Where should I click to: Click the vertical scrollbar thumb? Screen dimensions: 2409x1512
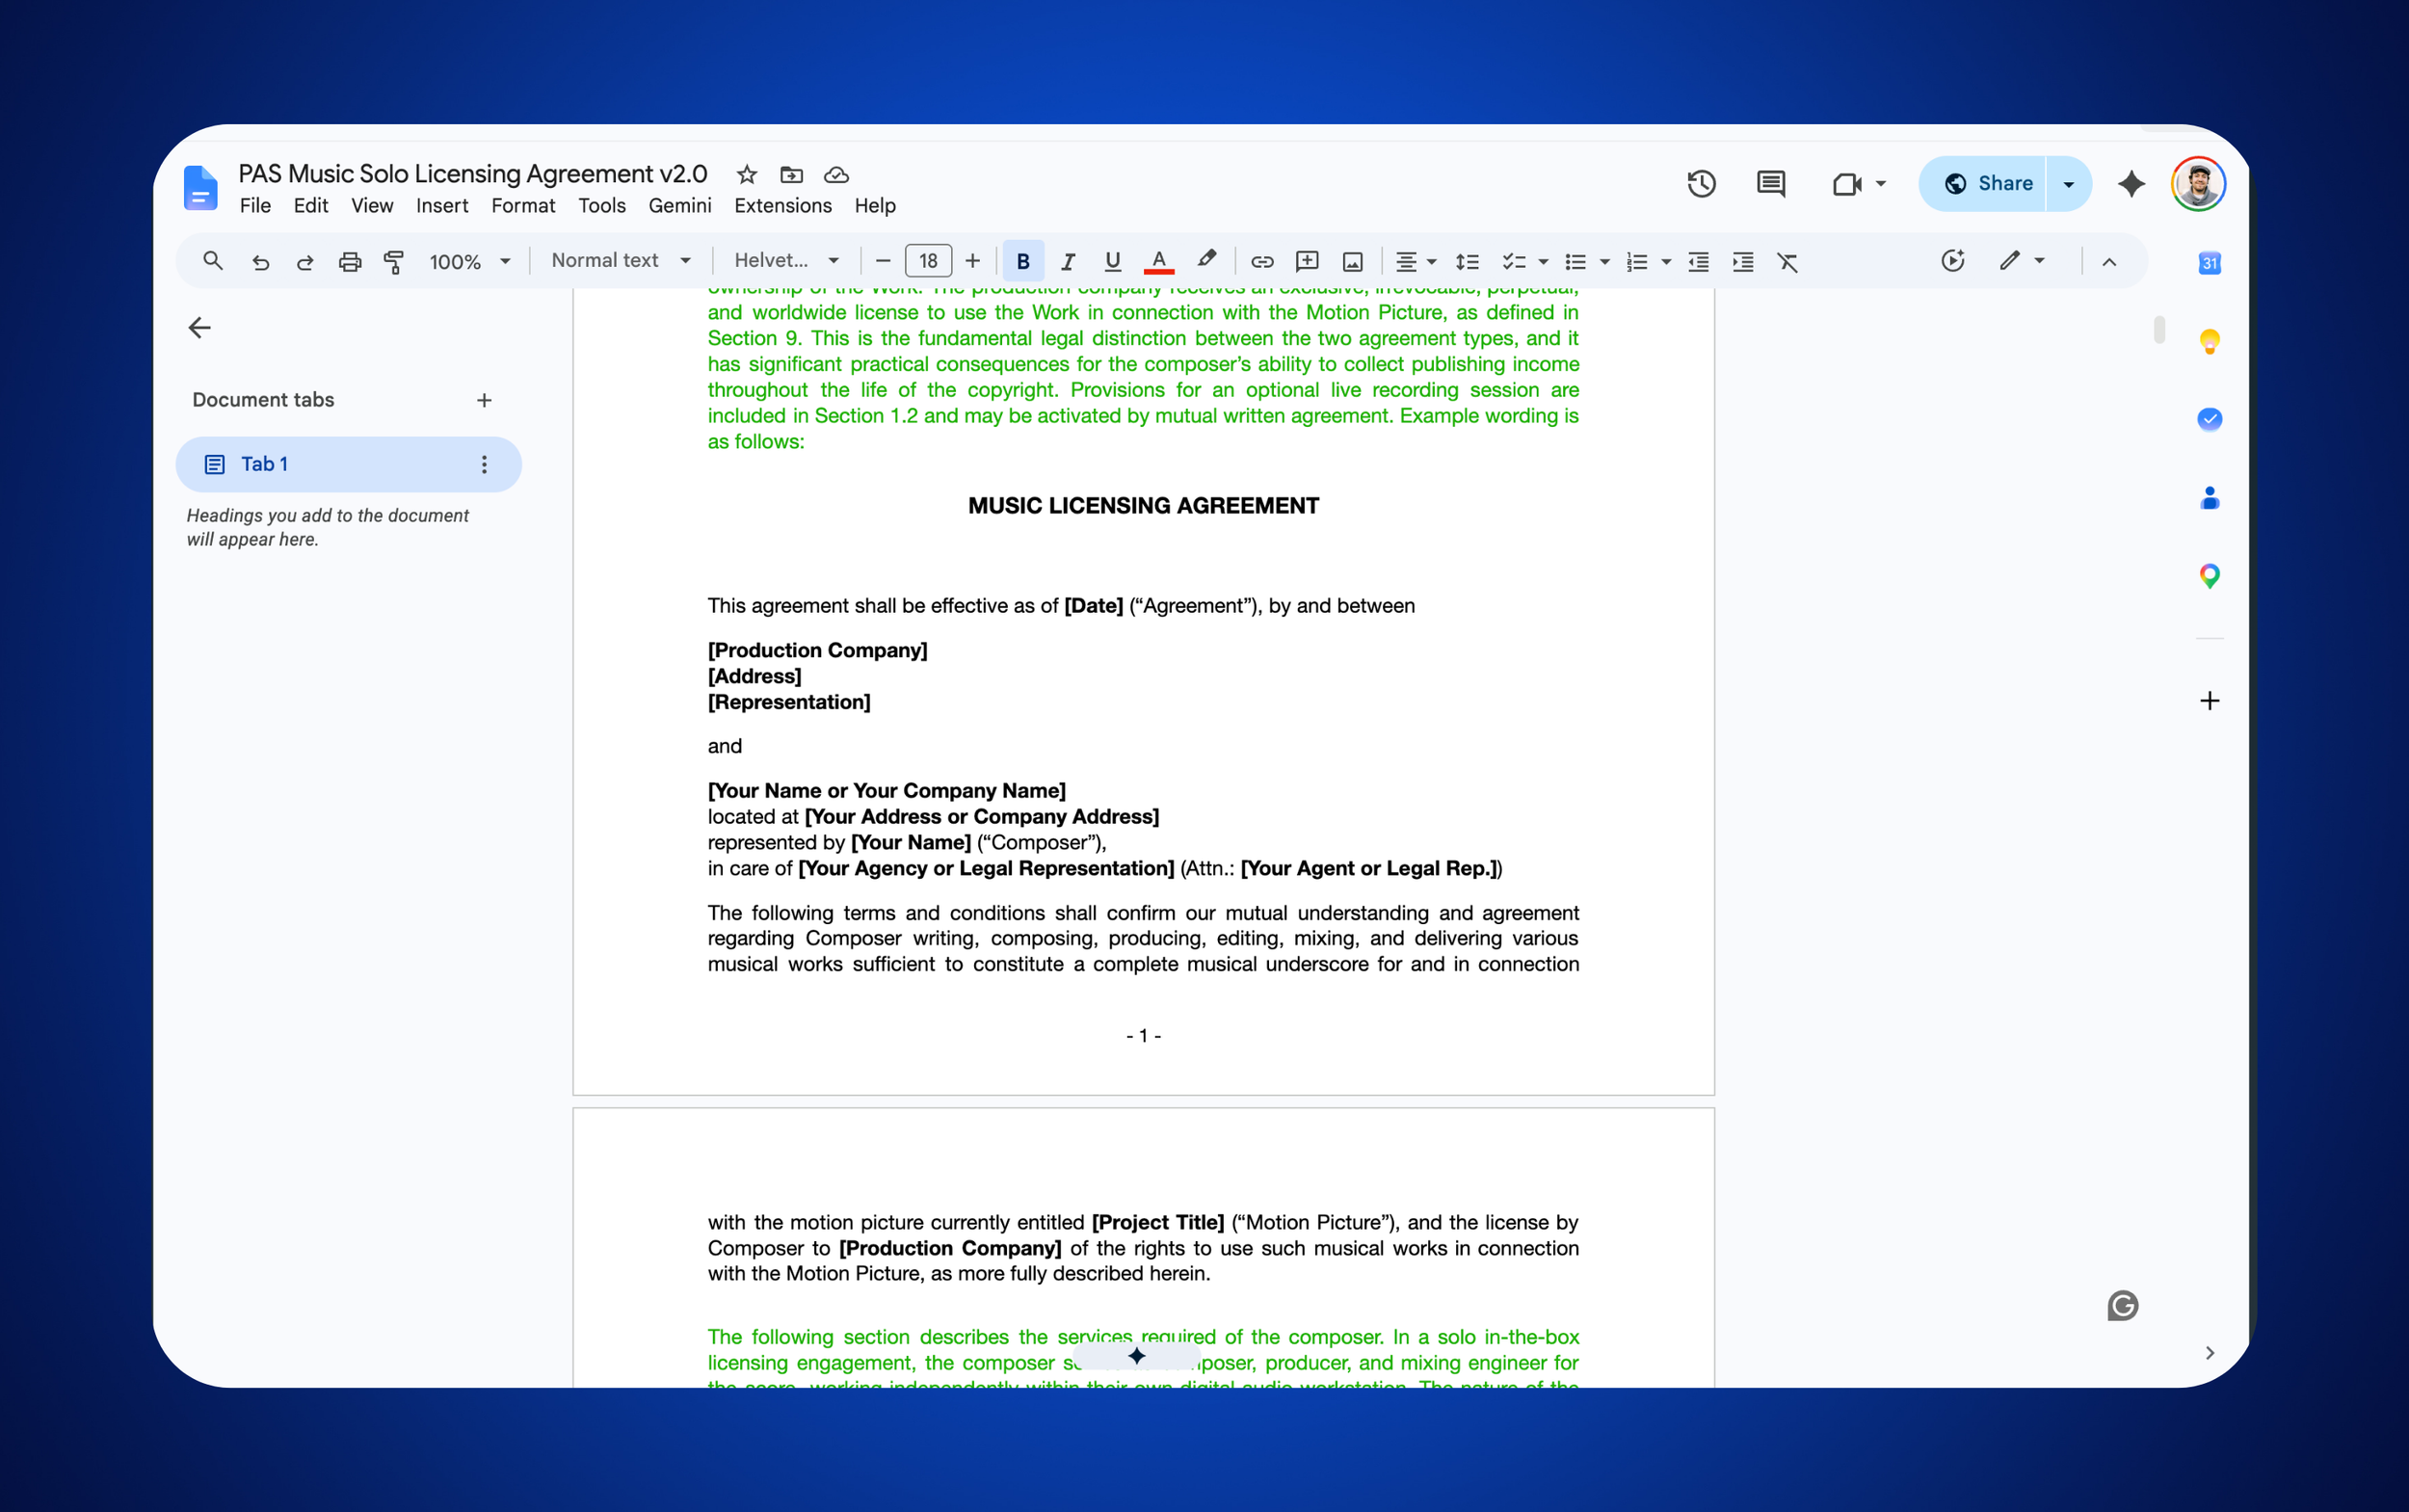[x=2160, y=329]
